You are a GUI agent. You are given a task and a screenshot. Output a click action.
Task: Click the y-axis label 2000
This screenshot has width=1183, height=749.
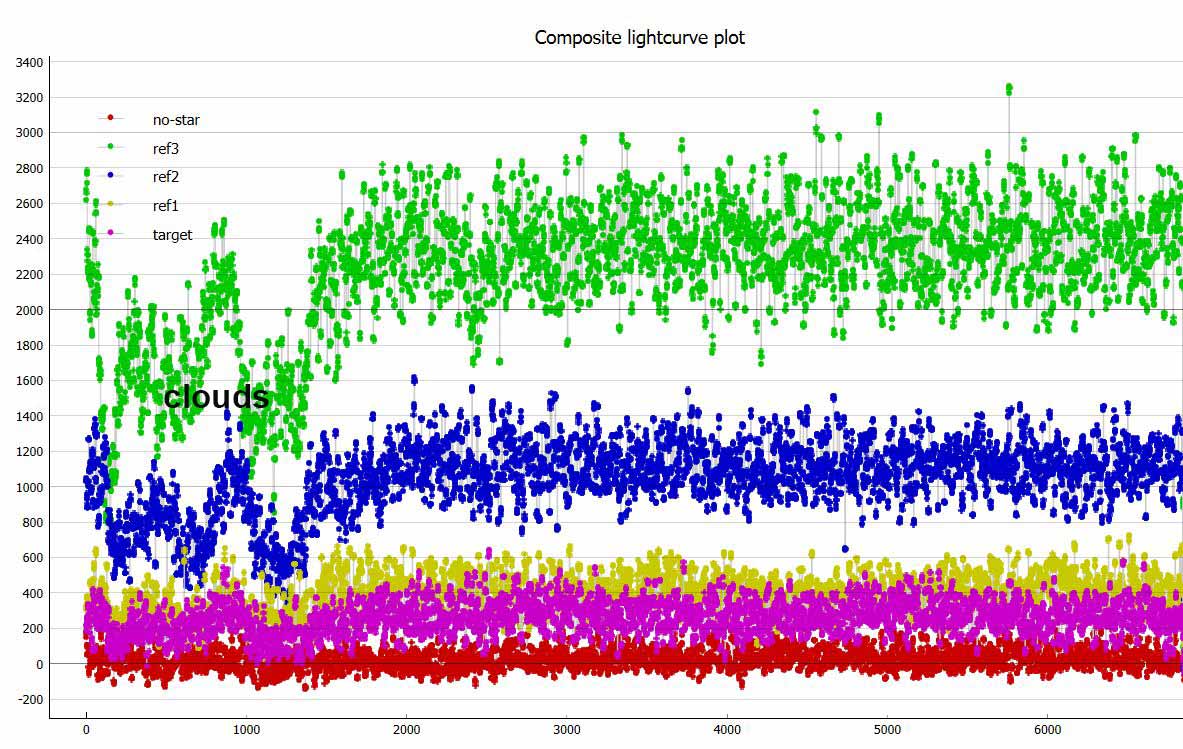(29, 310)
